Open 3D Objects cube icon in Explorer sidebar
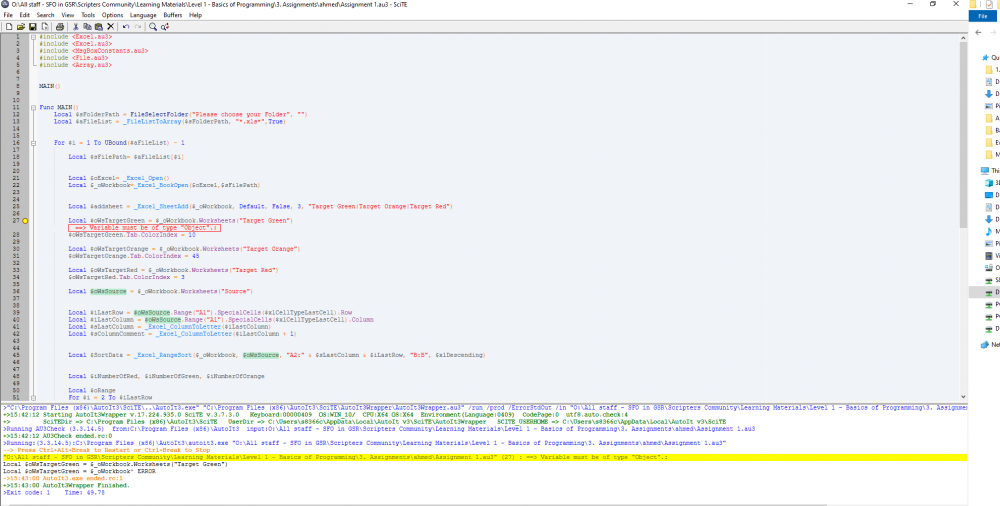Viewport: 1000px width, 506px height. (x=989, y=183)
